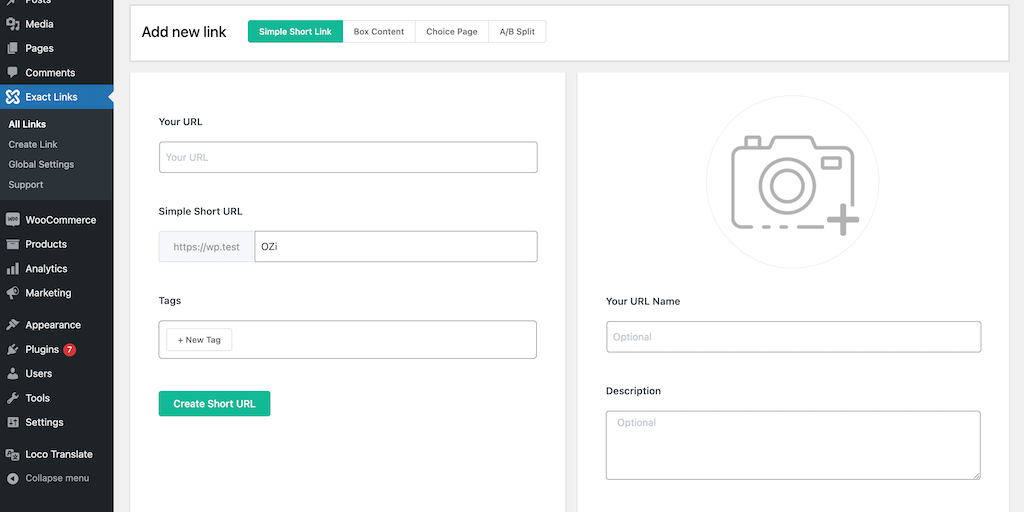Add a tag with New Tag button
The width and height of the screenshot is (1024, 512).
tap(199, 340)
